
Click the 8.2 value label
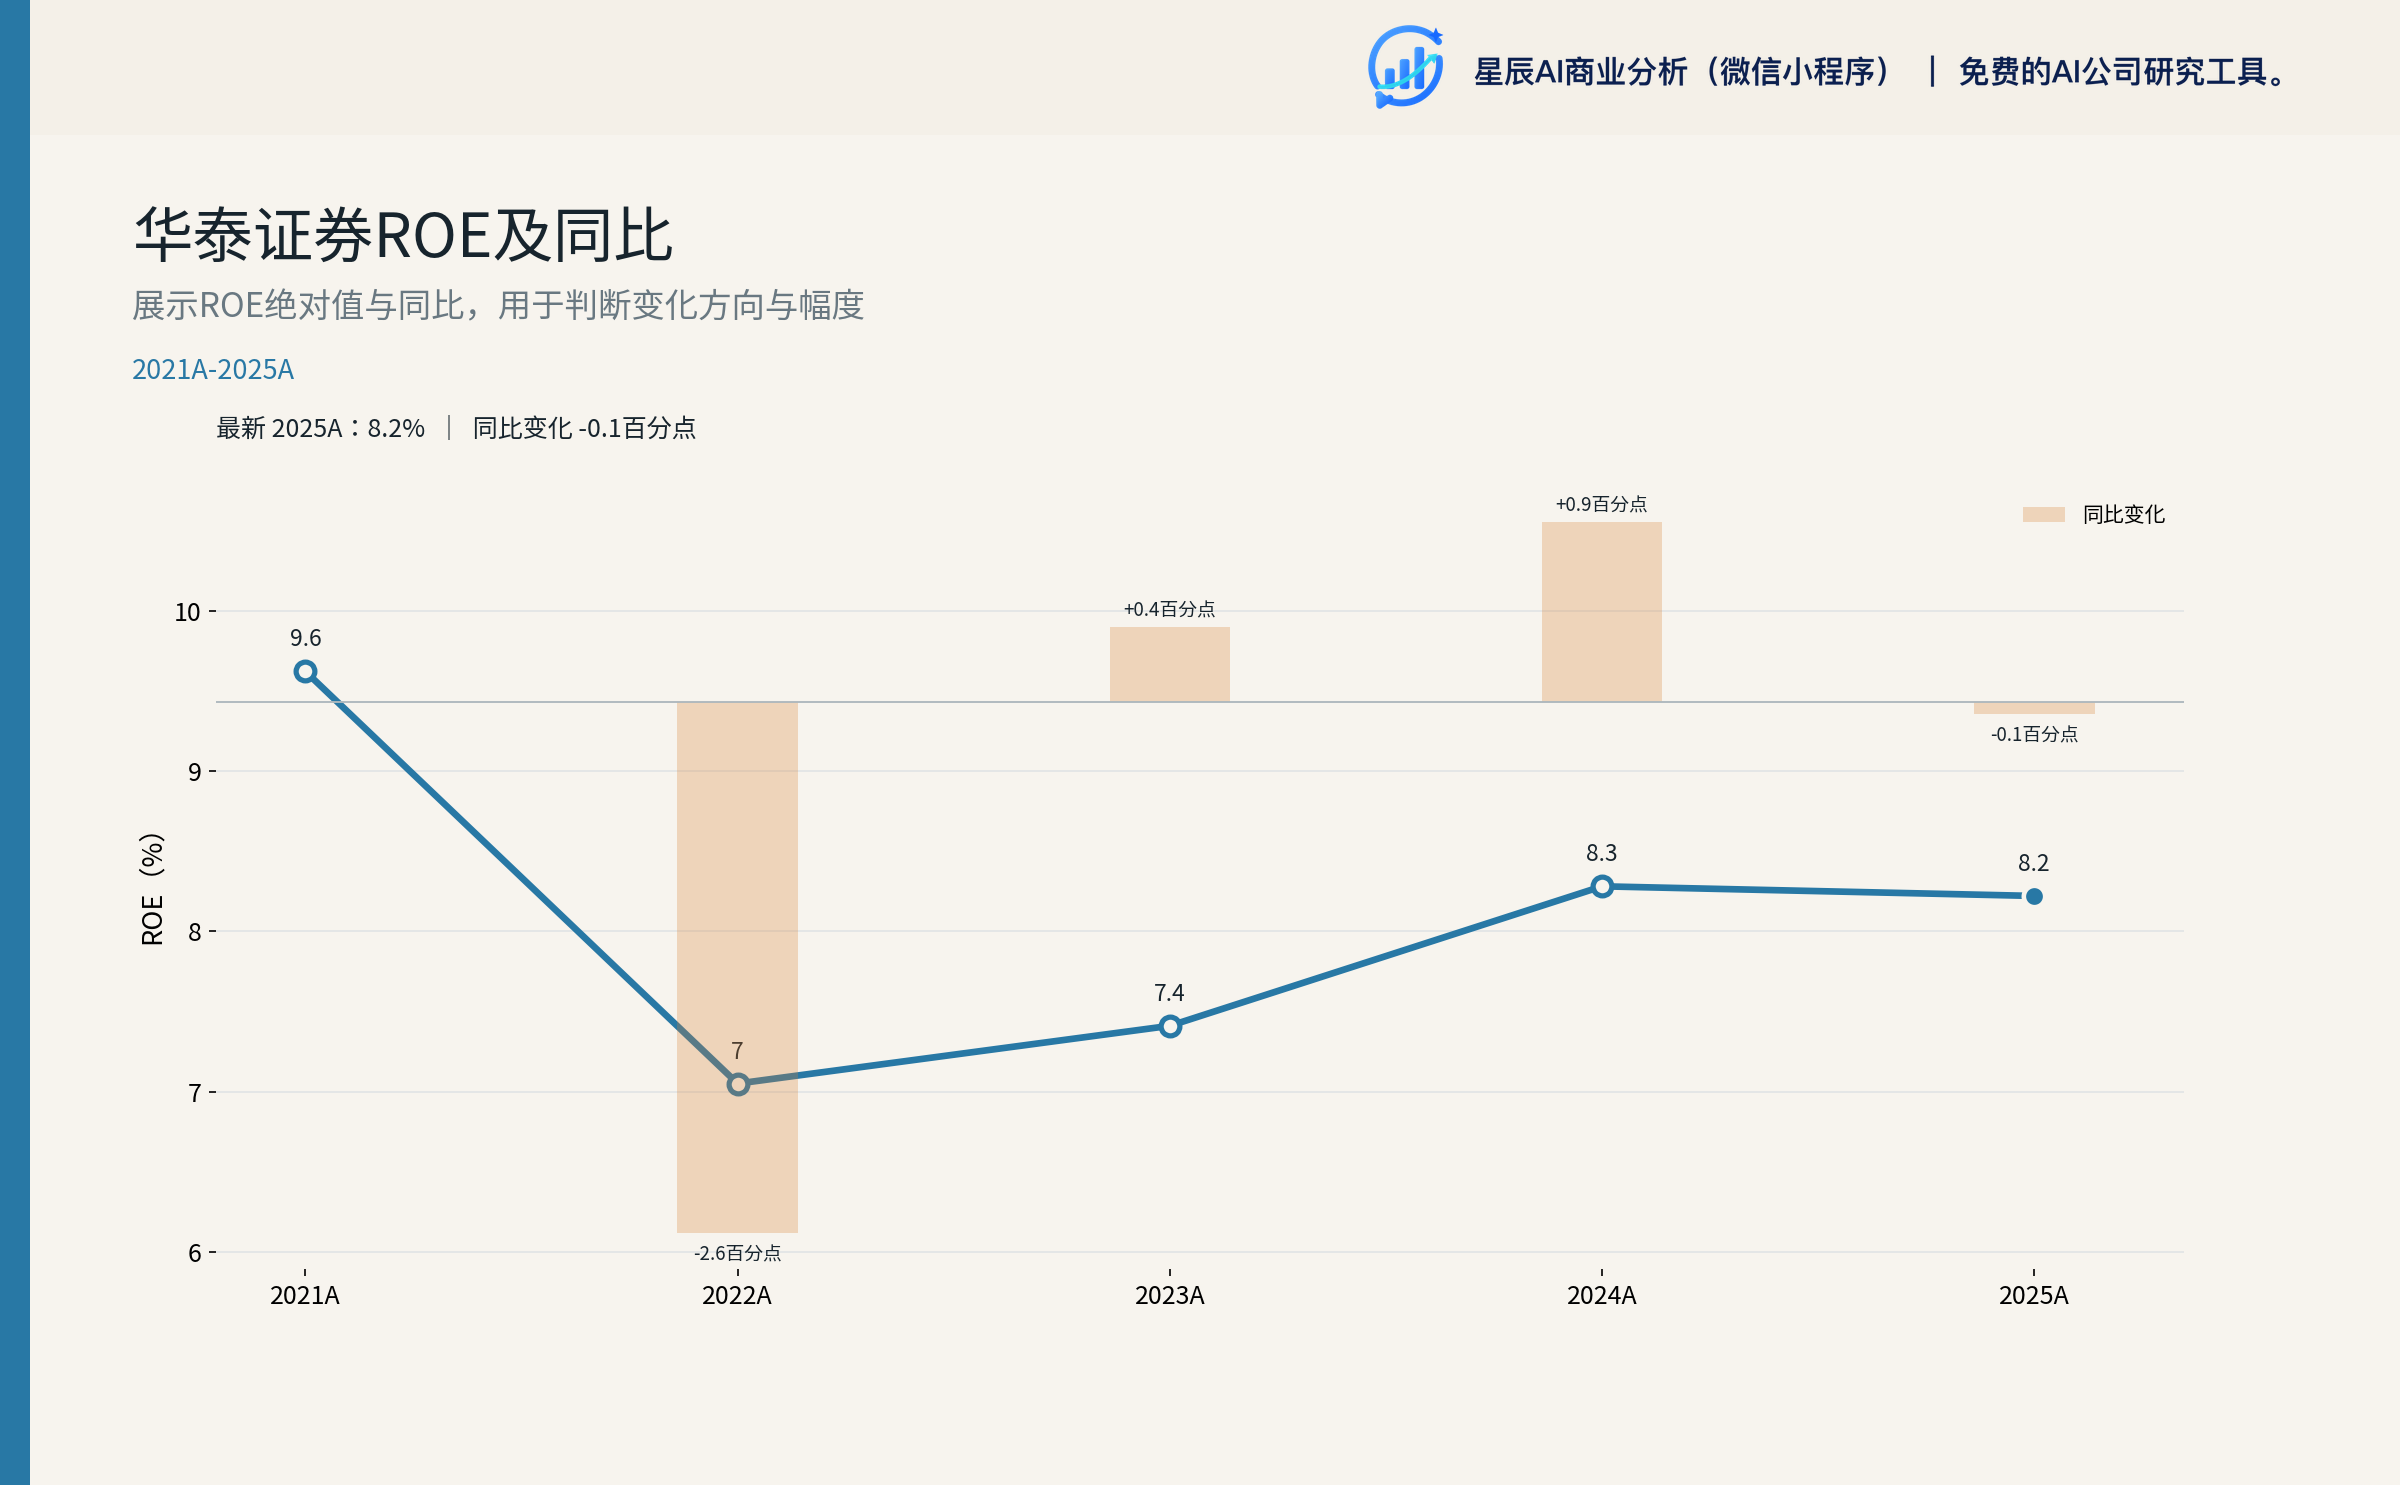pyautogui.click(x=2034, y=863)
